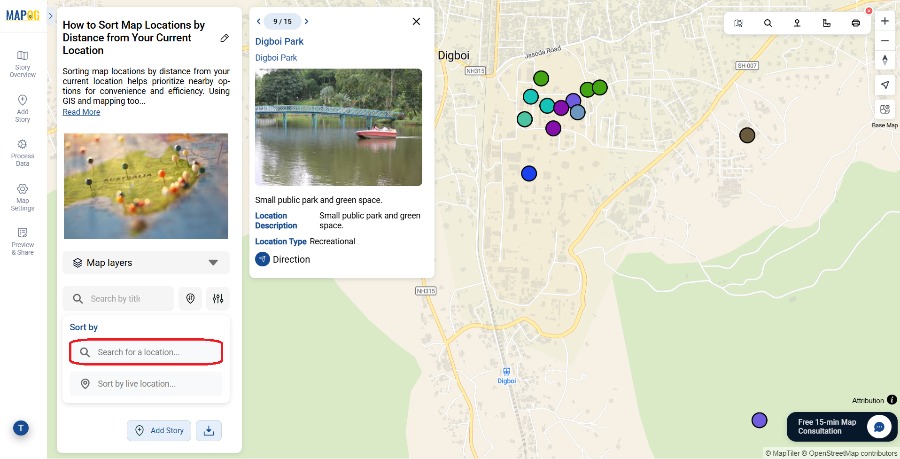The image size is (900, 459).
Task: Click the brown map marker
Action: pyautogui.click(x=747, y=135)
